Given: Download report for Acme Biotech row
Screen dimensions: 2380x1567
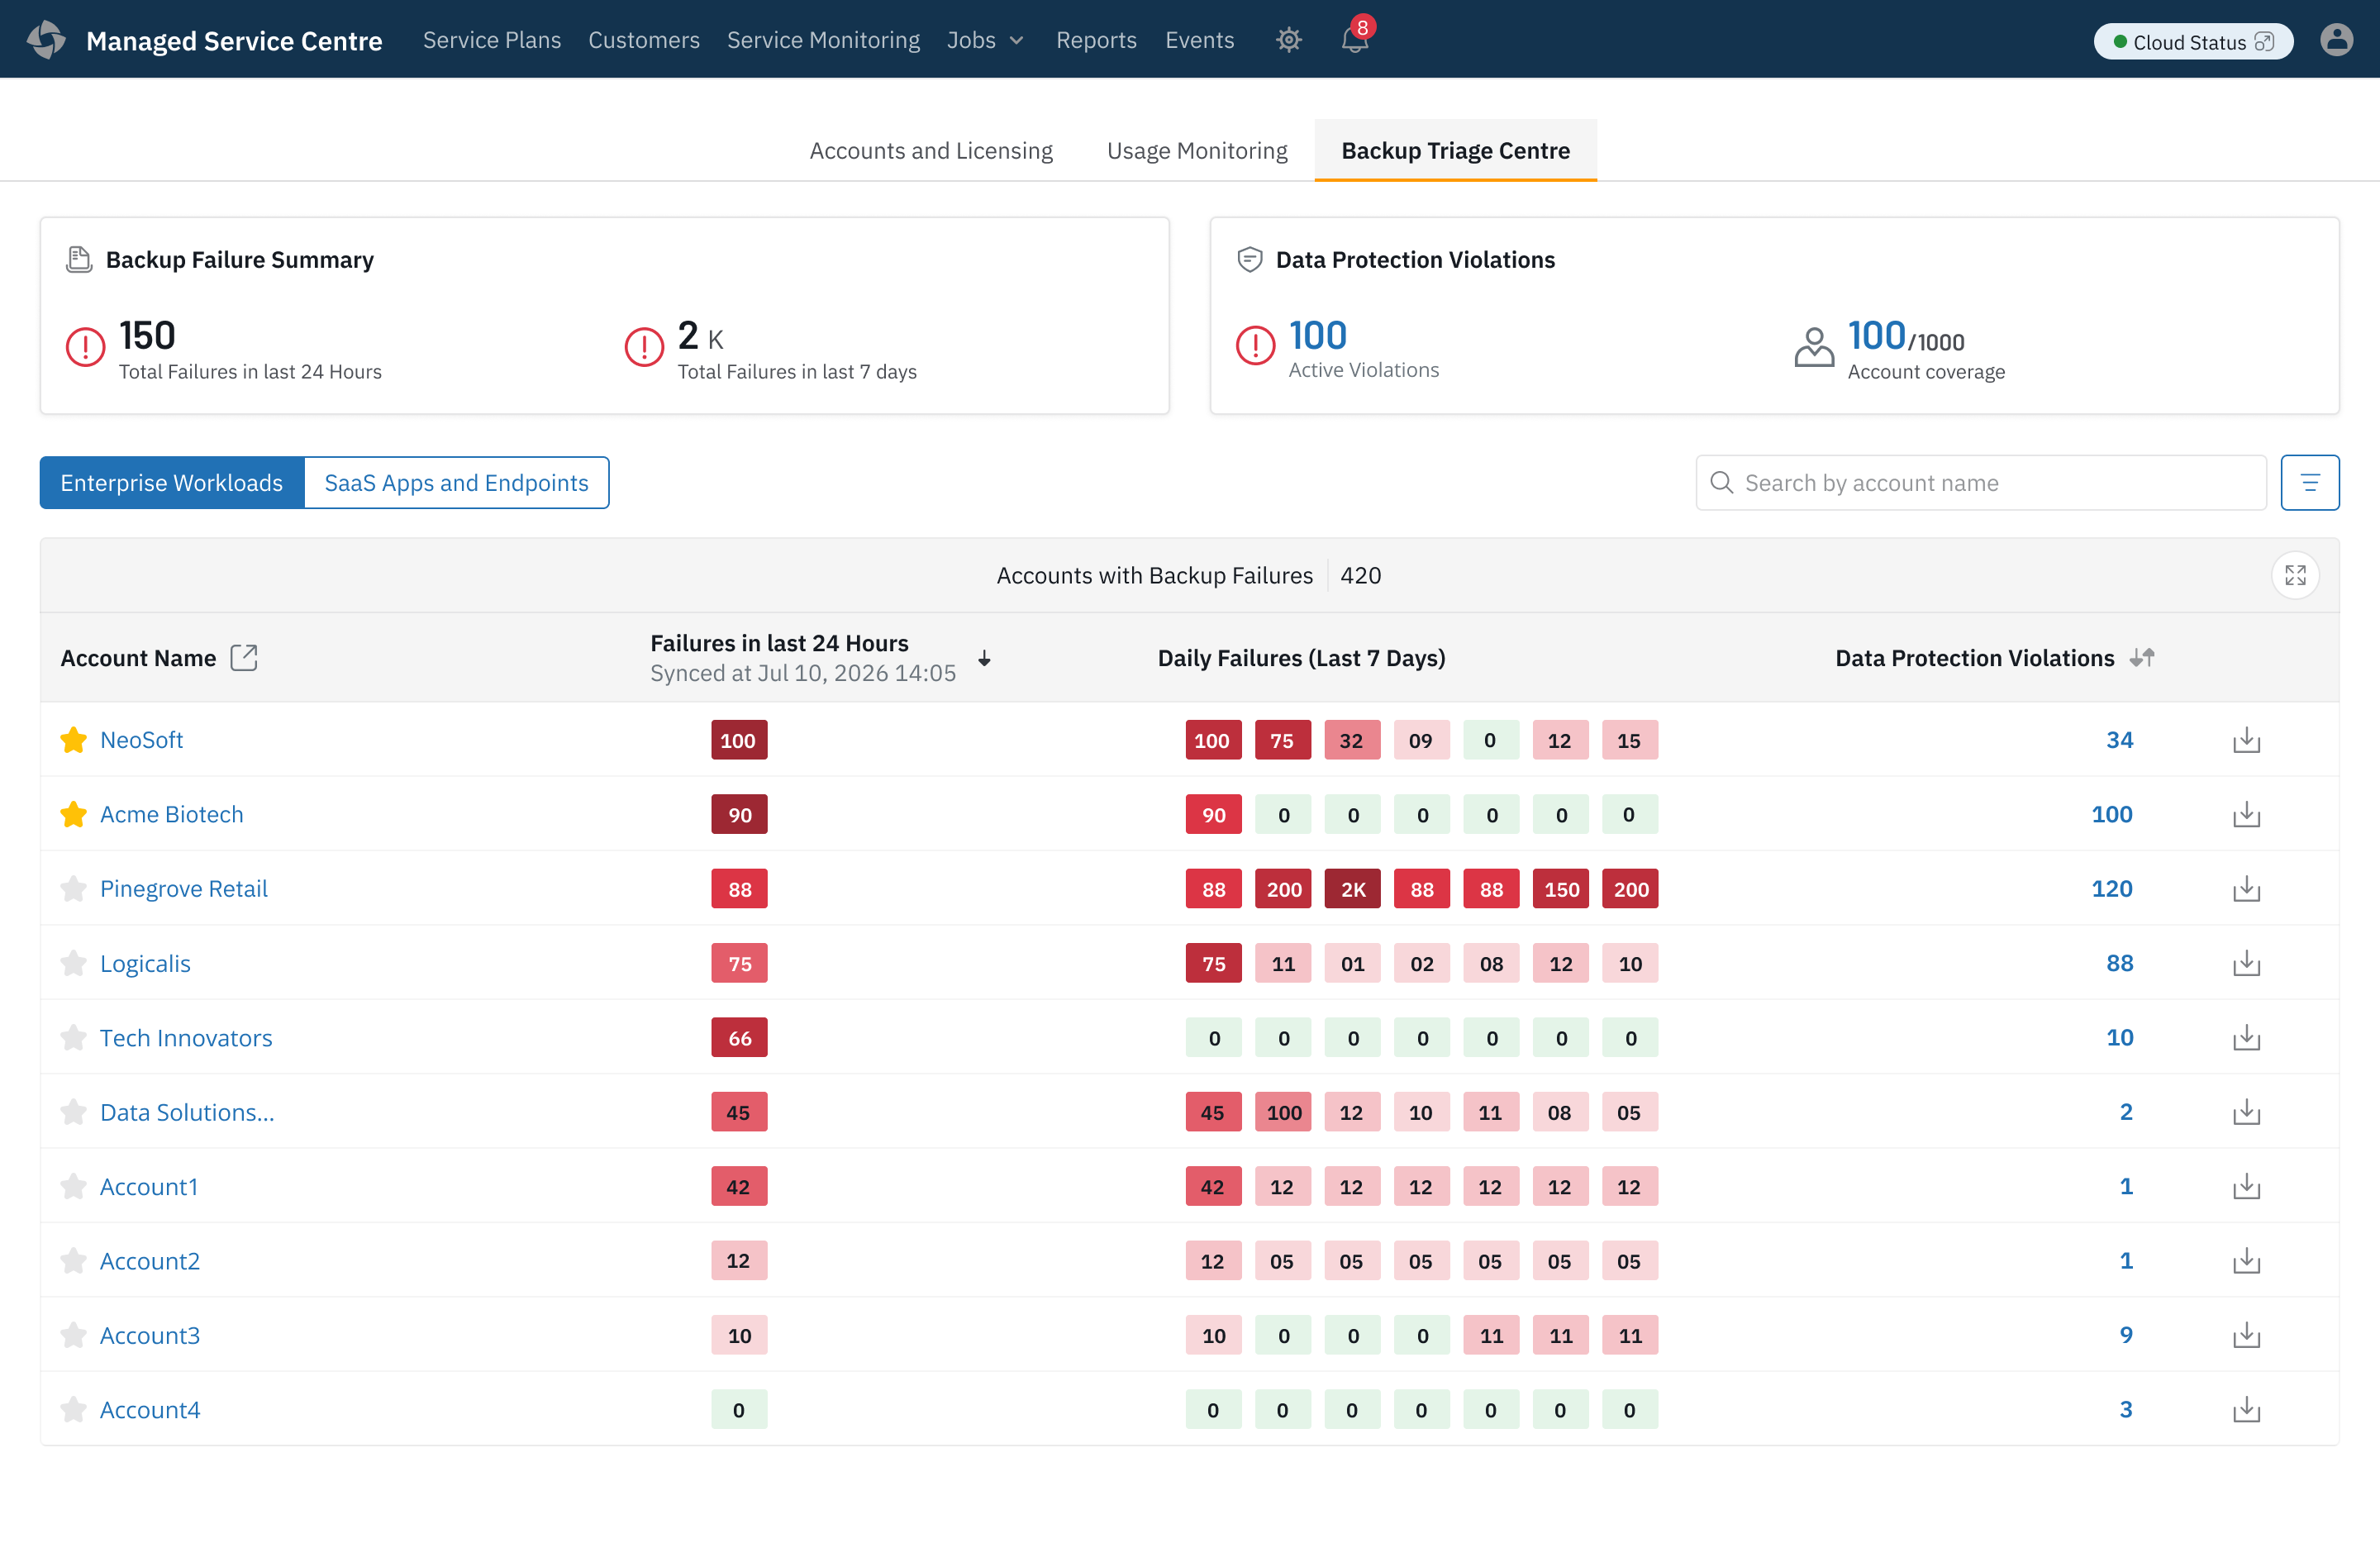Looking at the screenshot, I should [2246, 814].
